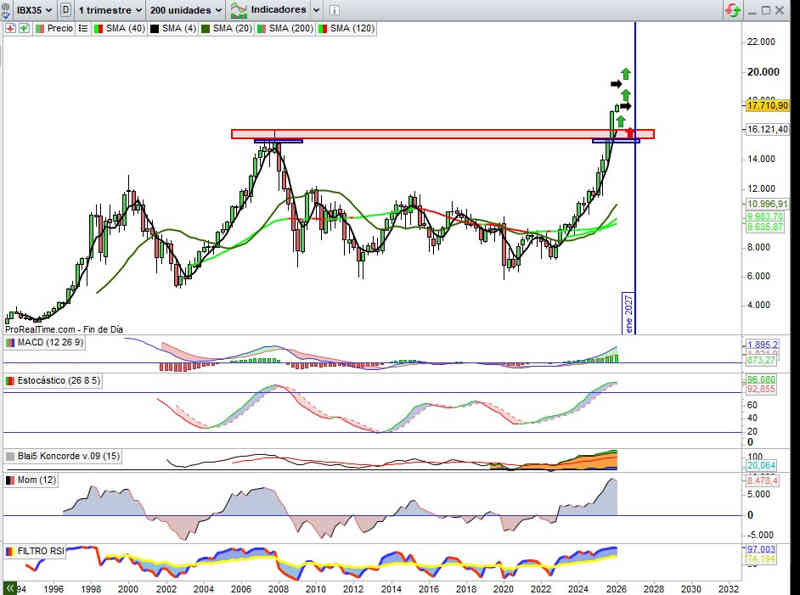The height and width of the screenshot is (595, 800).
Task: Open the arrow next to Indicadores
Action: click(316, 10)
